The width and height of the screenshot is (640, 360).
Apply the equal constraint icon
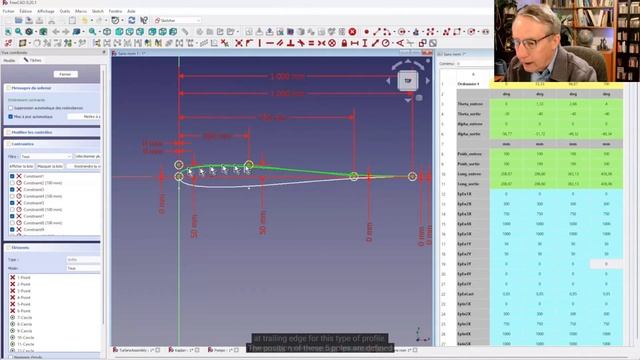[311, 43]
